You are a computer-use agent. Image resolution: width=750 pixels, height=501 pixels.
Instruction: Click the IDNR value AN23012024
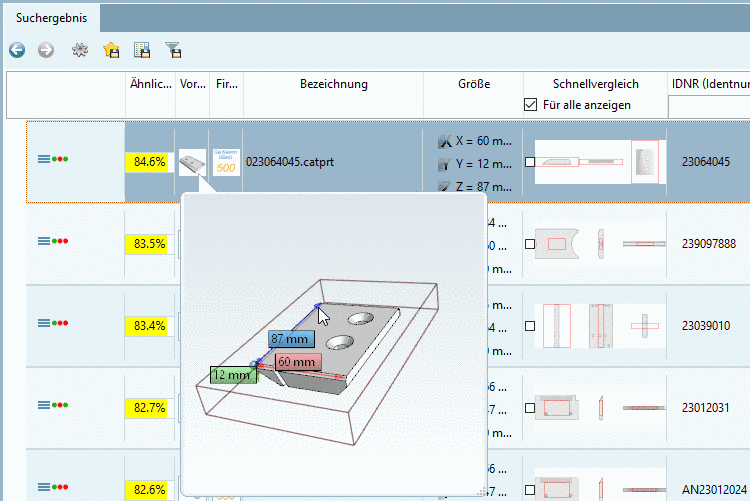(714, 490)
